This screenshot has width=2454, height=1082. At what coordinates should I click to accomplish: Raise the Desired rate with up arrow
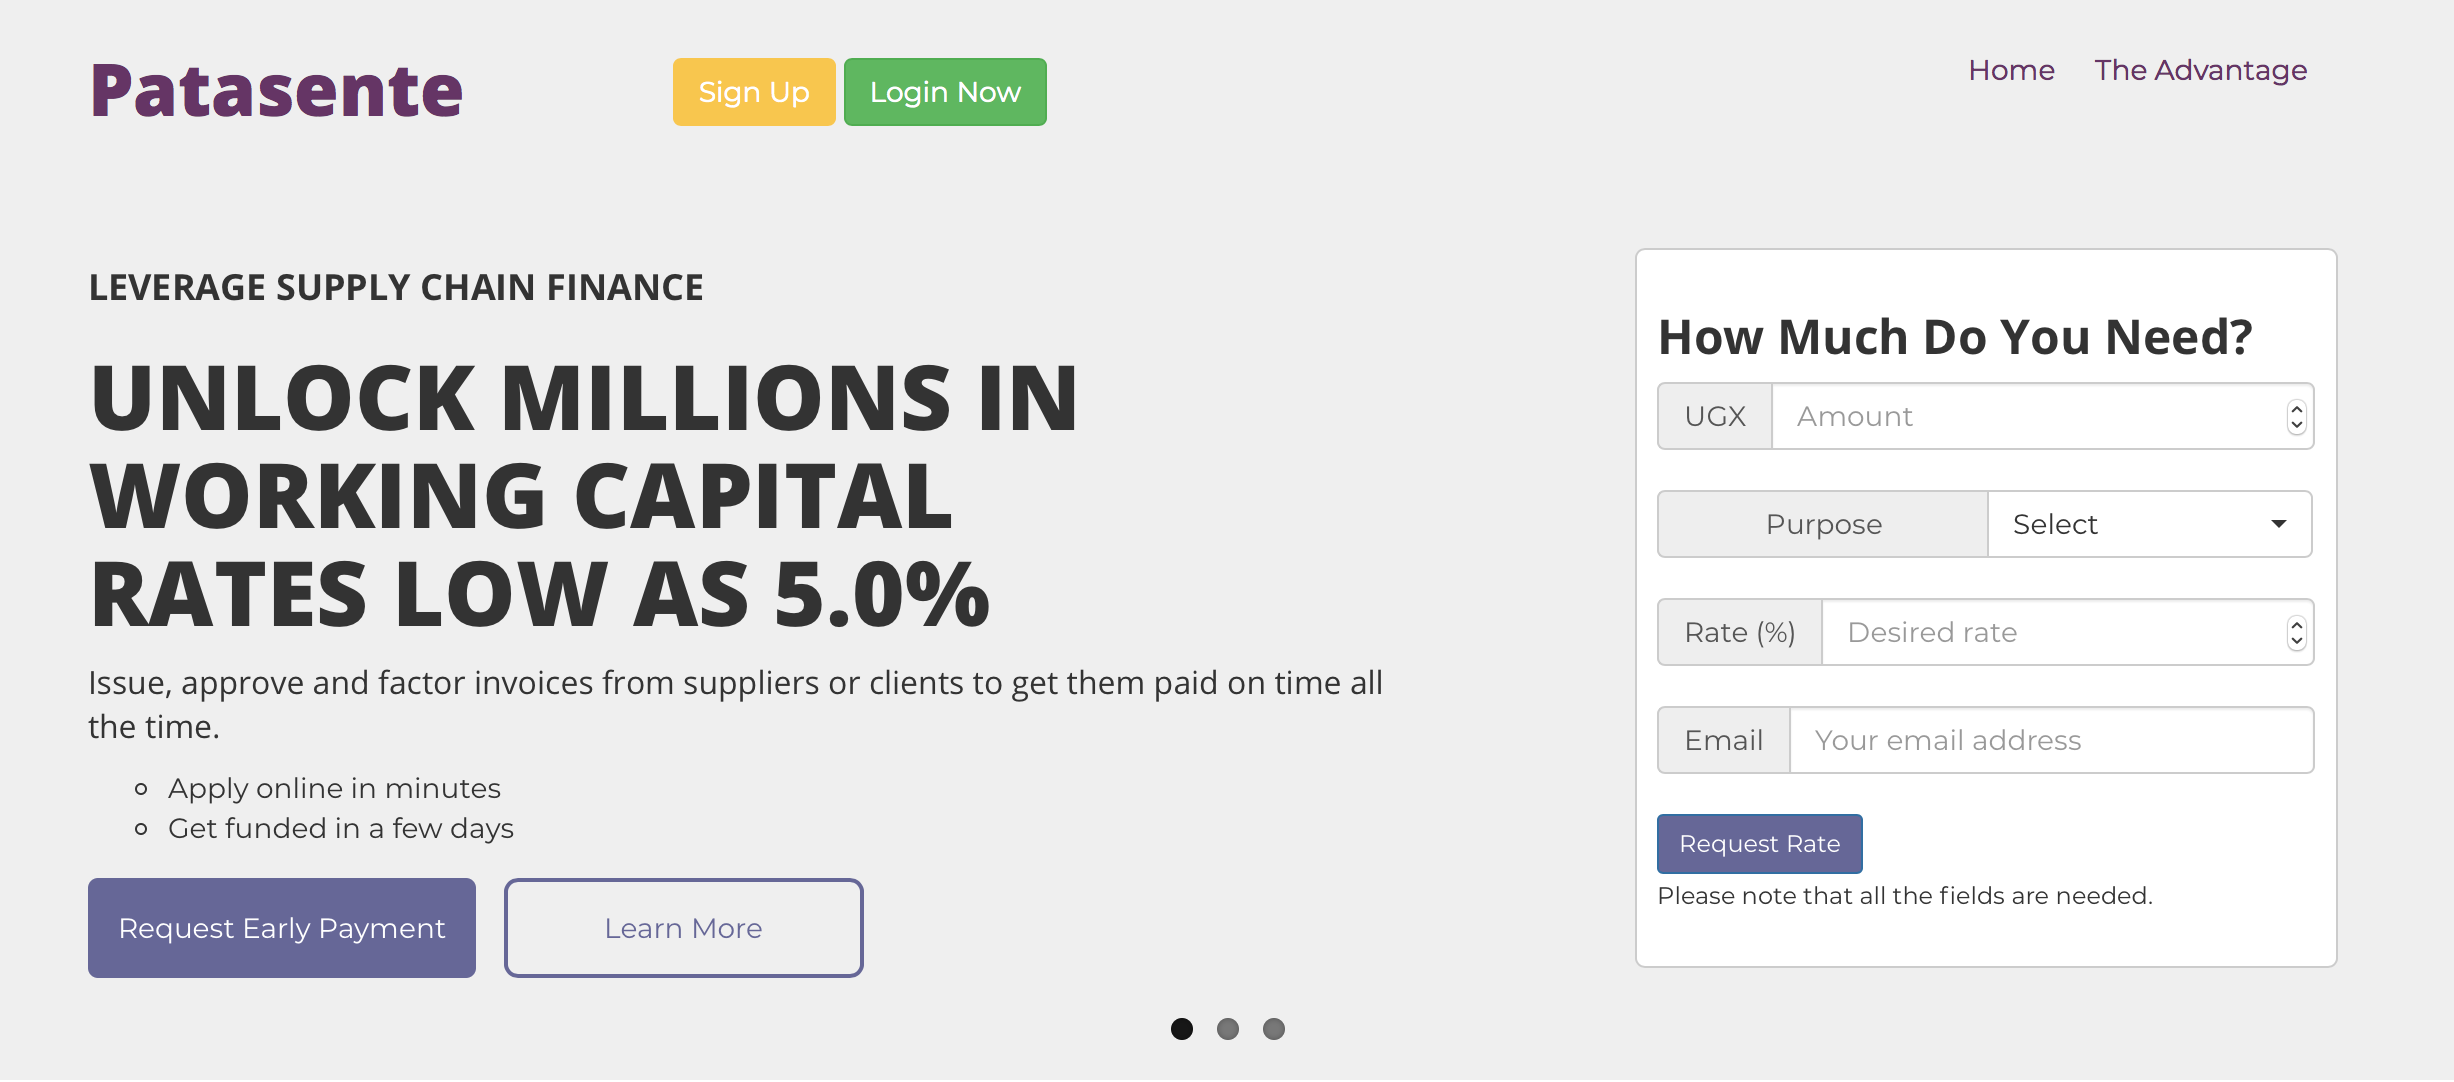[2296, 625]
